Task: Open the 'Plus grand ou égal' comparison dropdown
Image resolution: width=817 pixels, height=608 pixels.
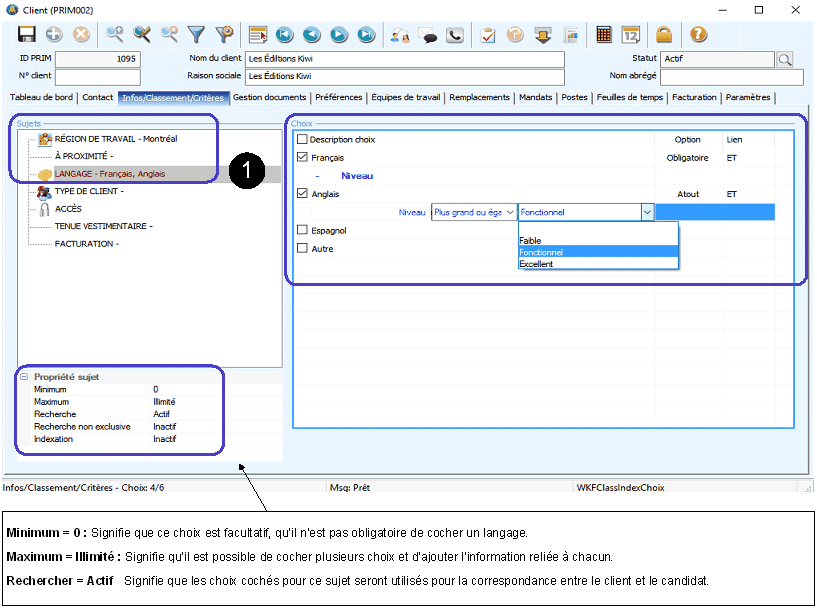Action: click(474, 212)
